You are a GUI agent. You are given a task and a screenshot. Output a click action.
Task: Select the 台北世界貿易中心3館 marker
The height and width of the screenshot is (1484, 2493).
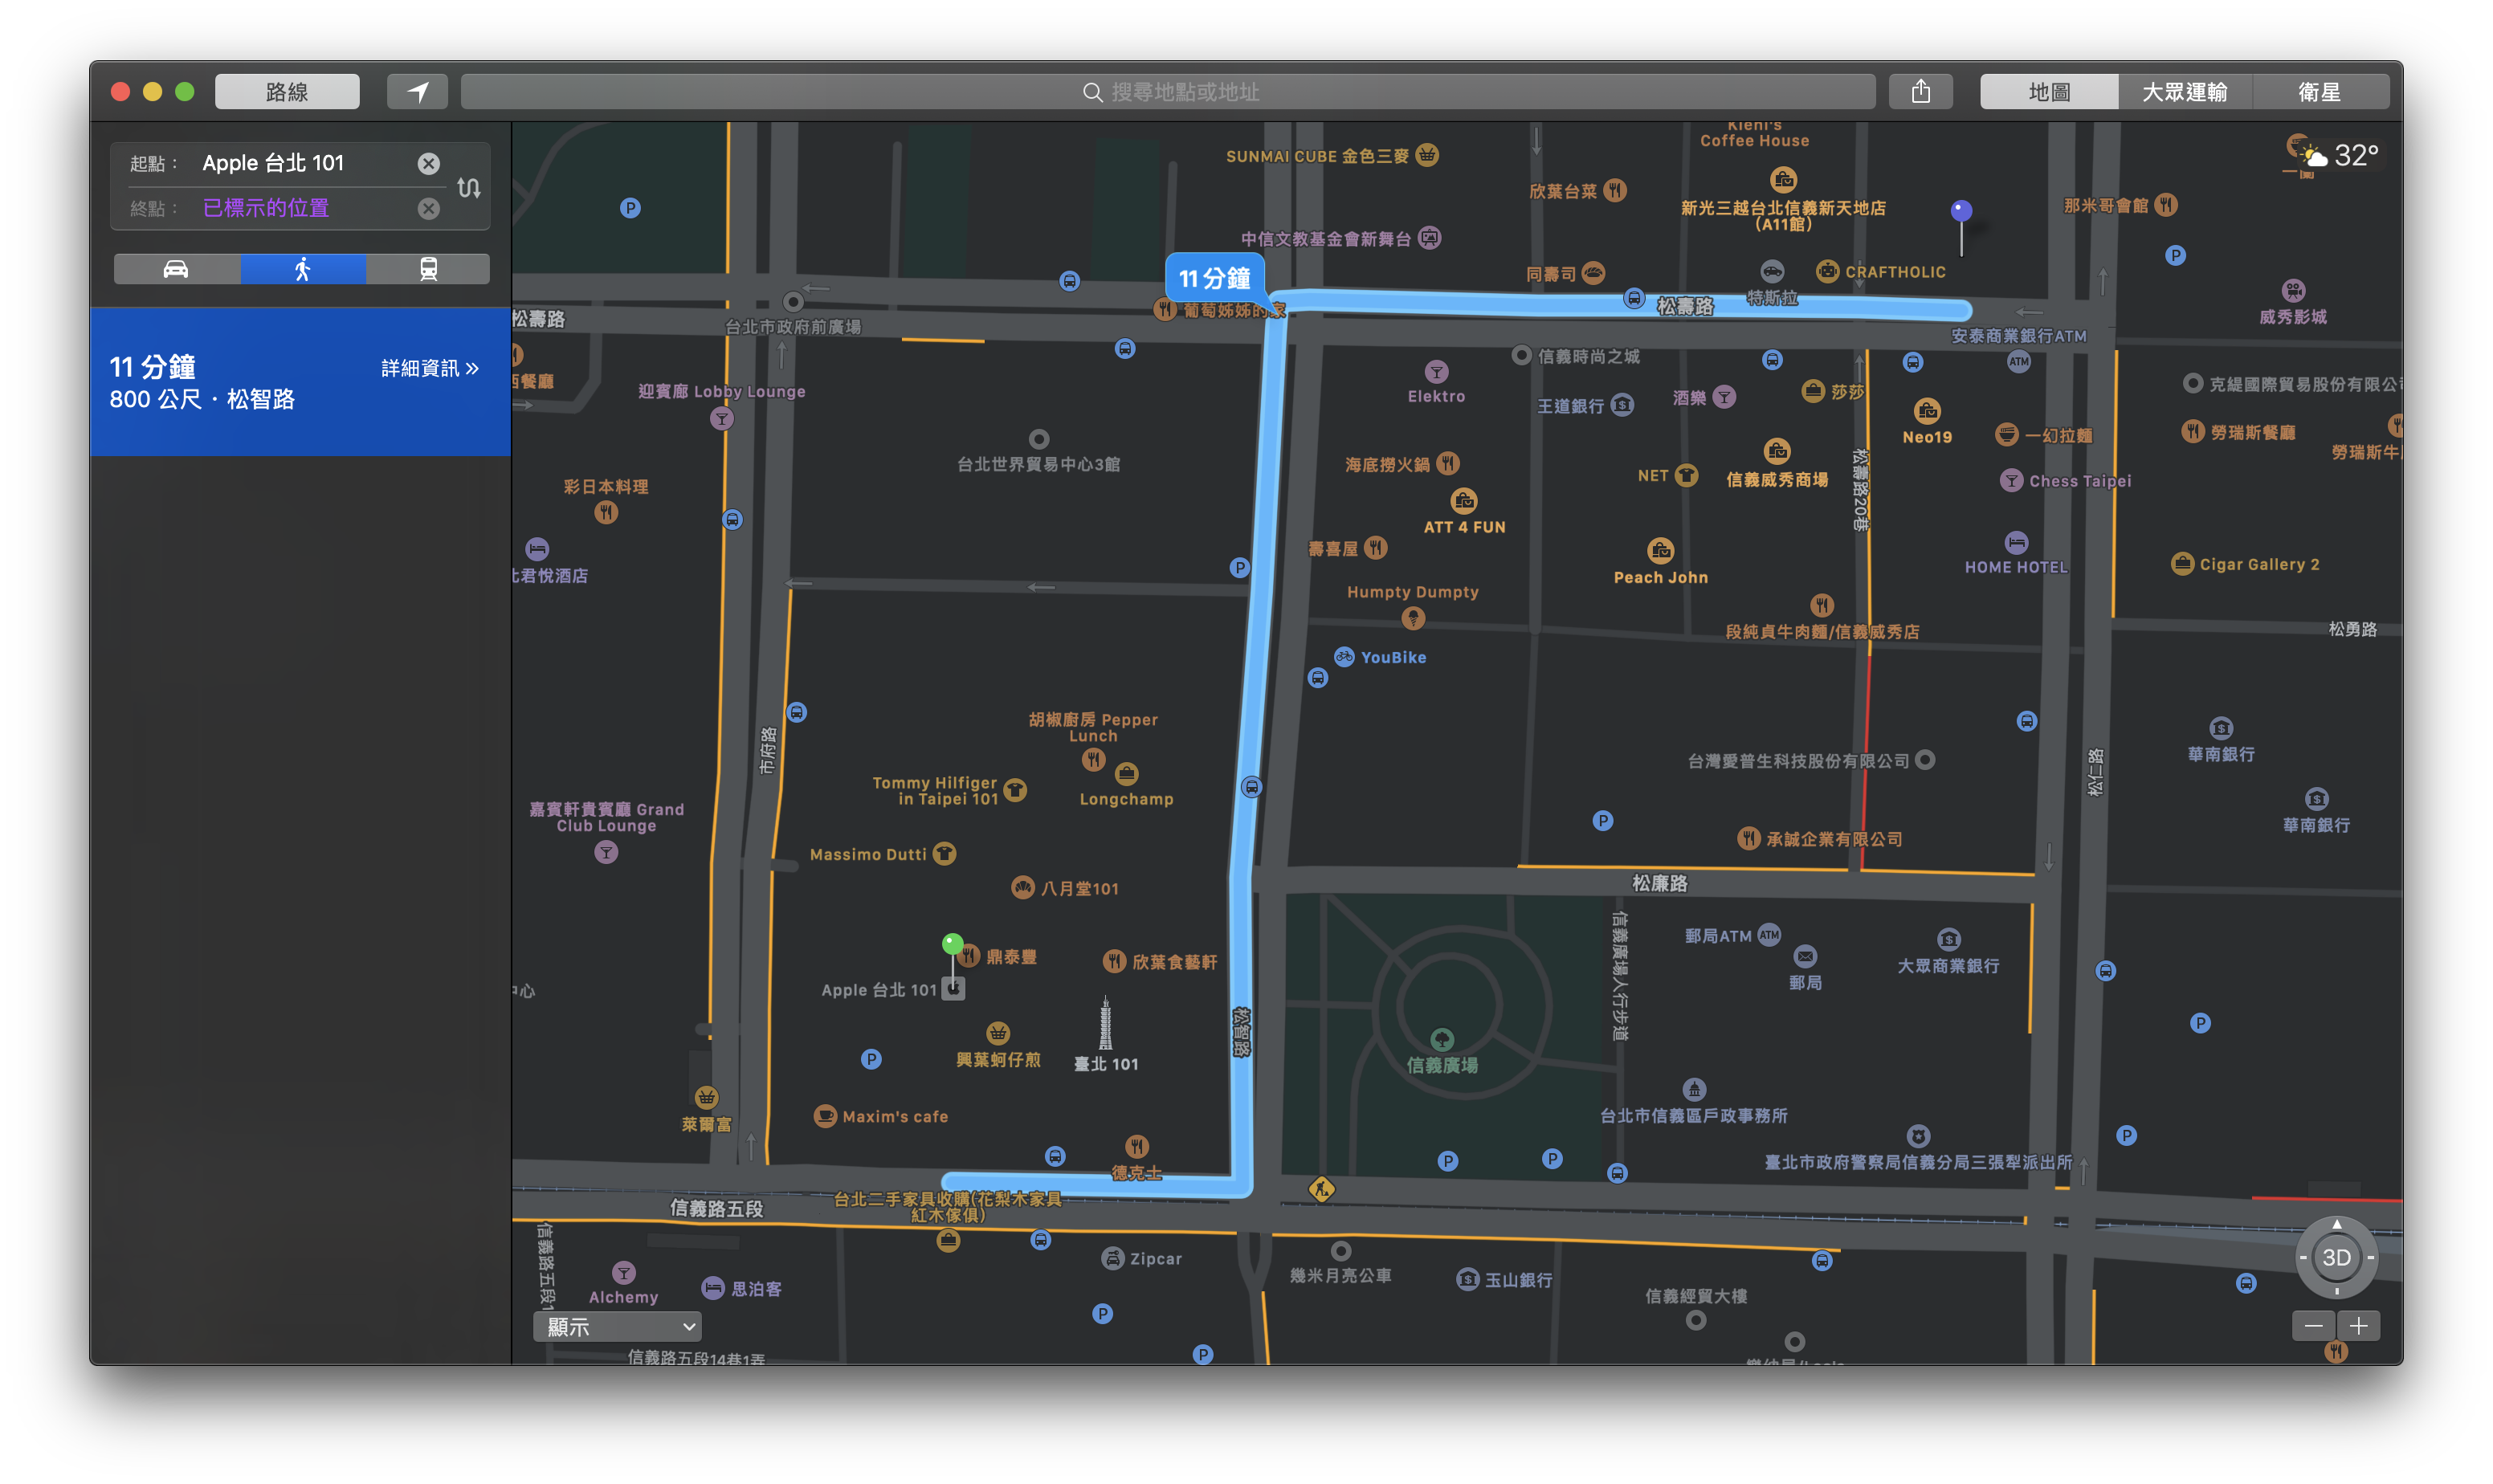1039,439
